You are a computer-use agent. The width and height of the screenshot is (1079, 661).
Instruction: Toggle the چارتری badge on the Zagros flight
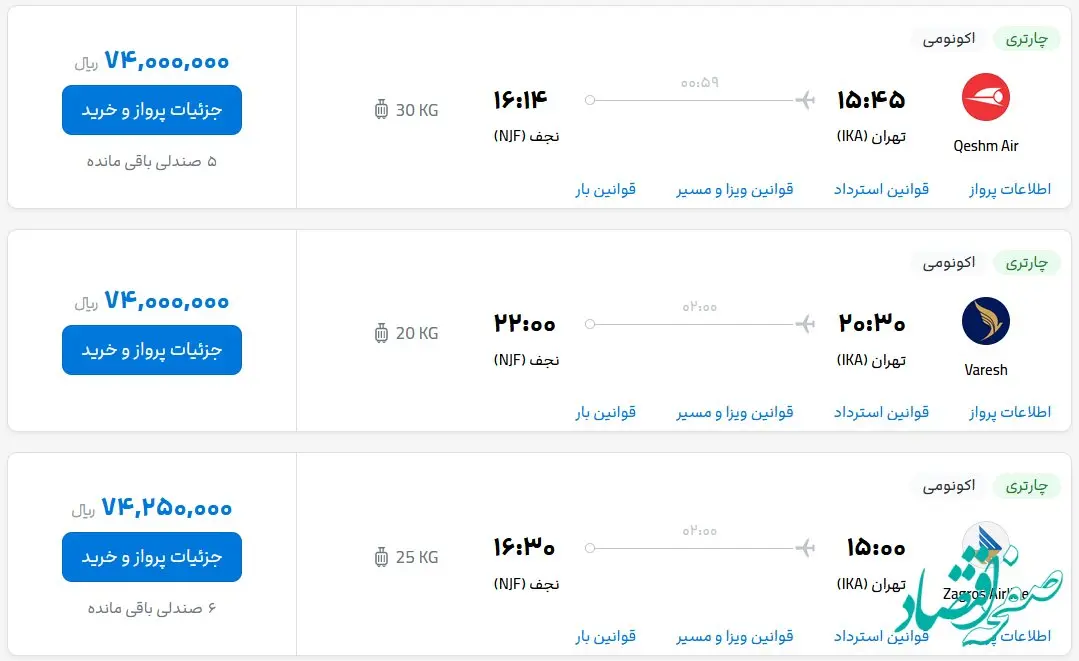pos(1025,487)
